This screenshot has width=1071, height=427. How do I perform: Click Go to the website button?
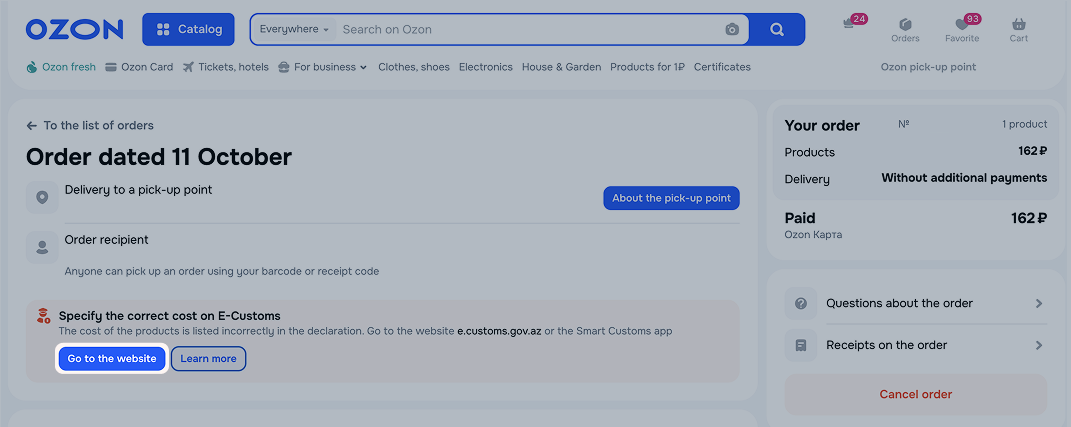112,359
